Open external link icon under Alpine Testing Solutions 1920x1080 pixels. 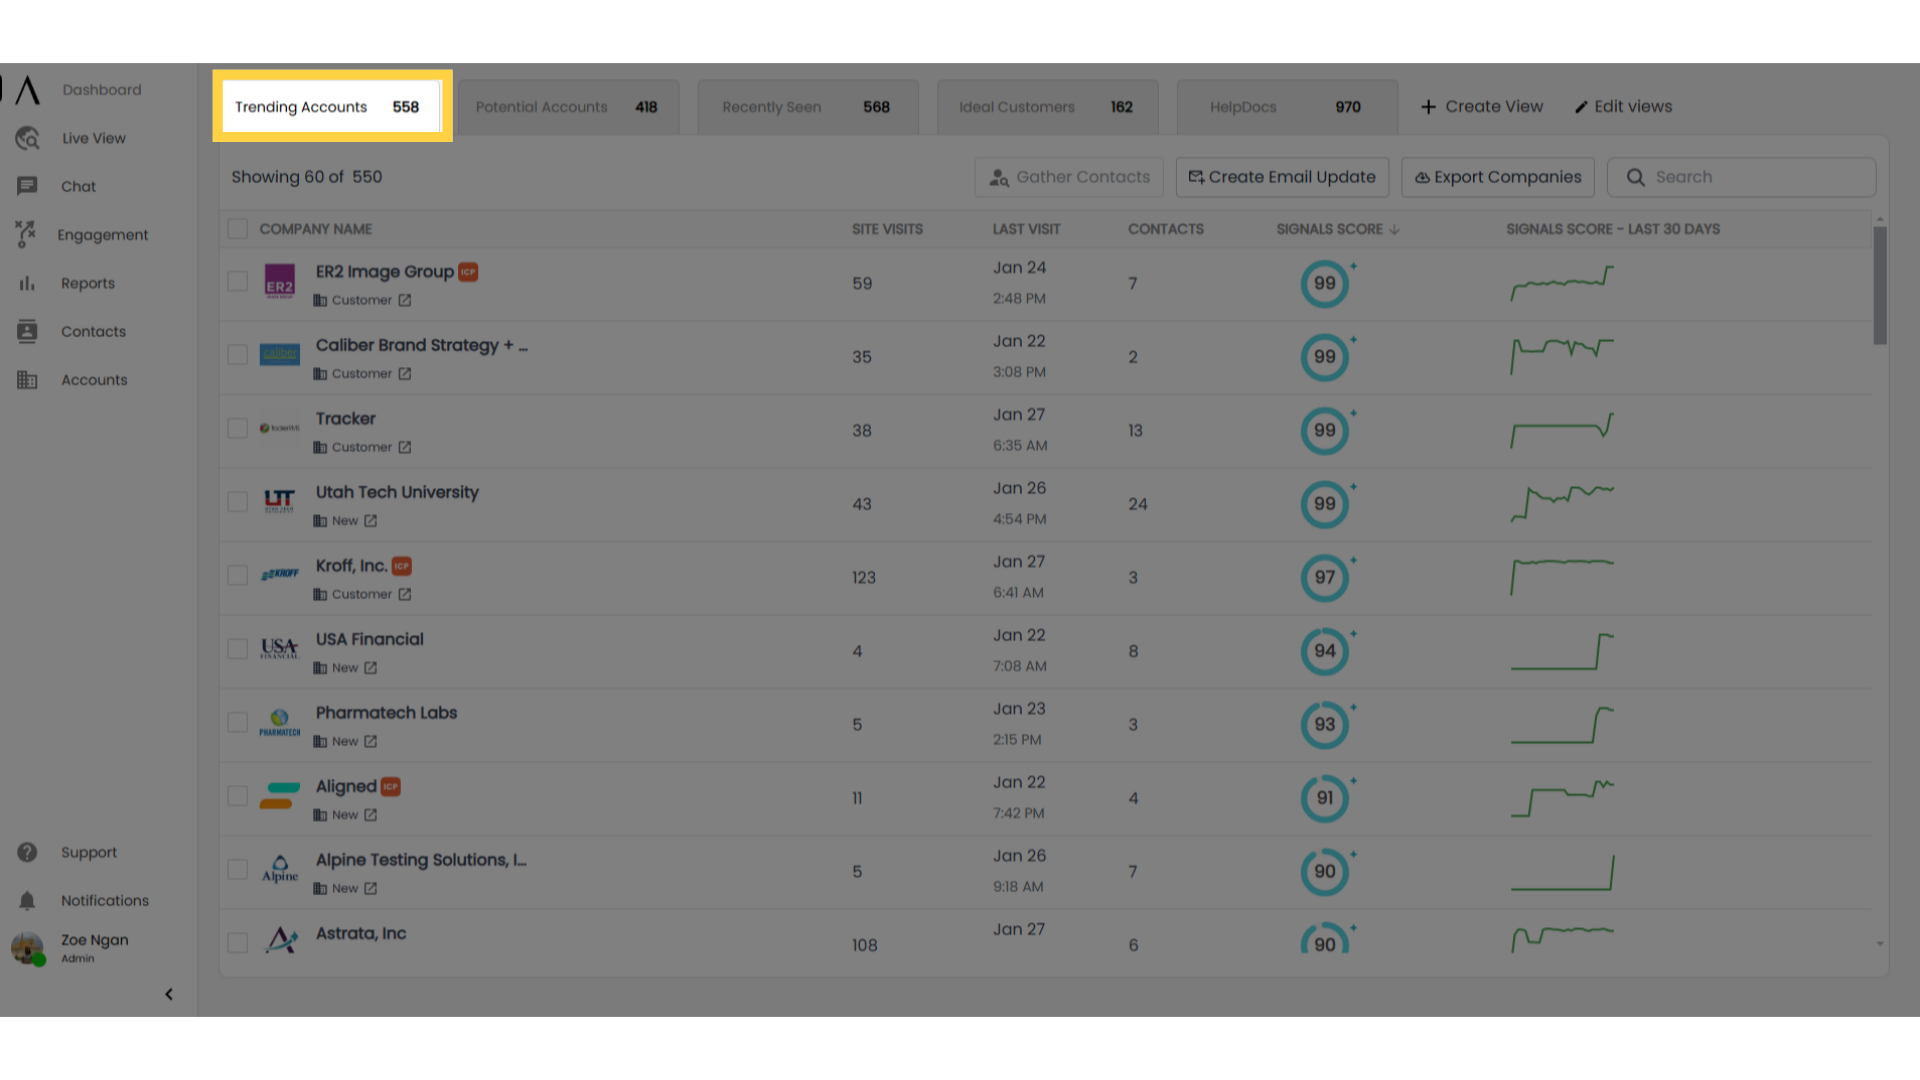[371, 888]
